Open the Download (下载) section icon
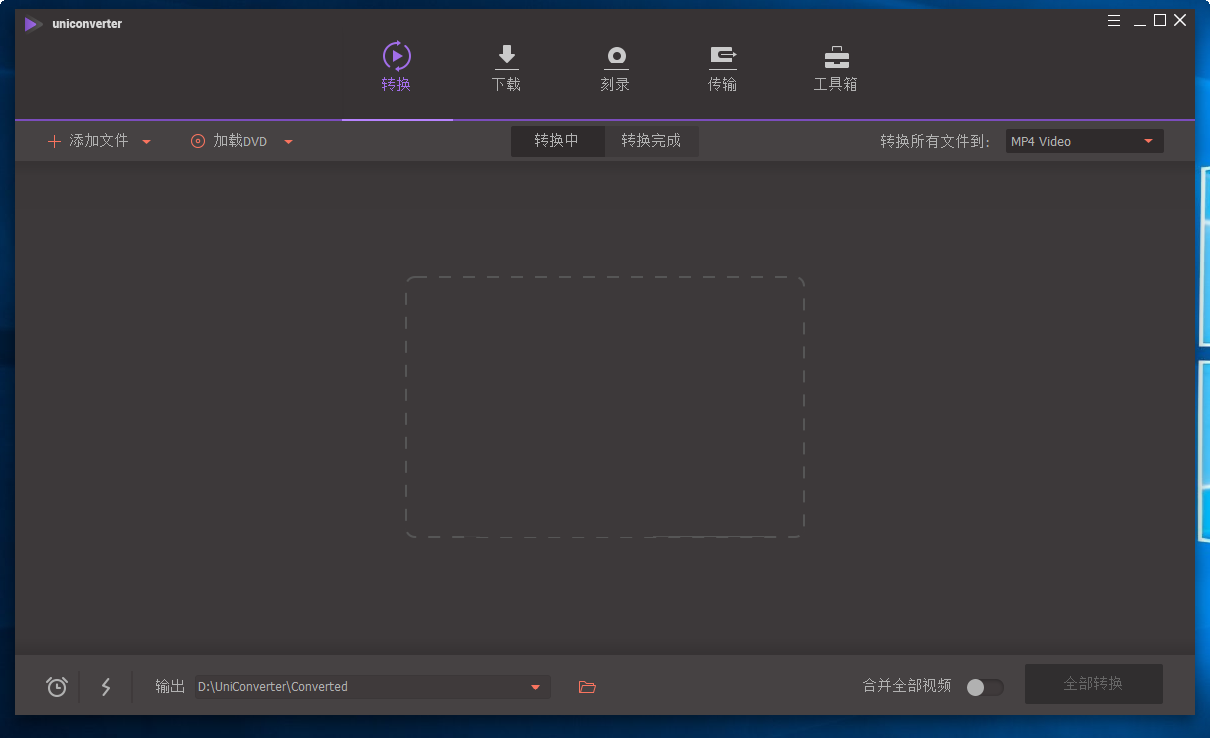Screen dimensions: 1210x738 (506, 57)
